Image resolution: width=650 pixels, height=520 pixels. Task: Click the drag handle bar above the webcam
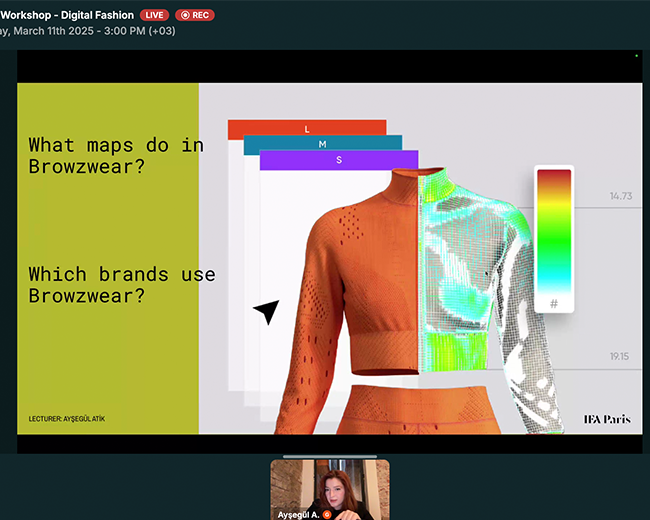point(330,457)
